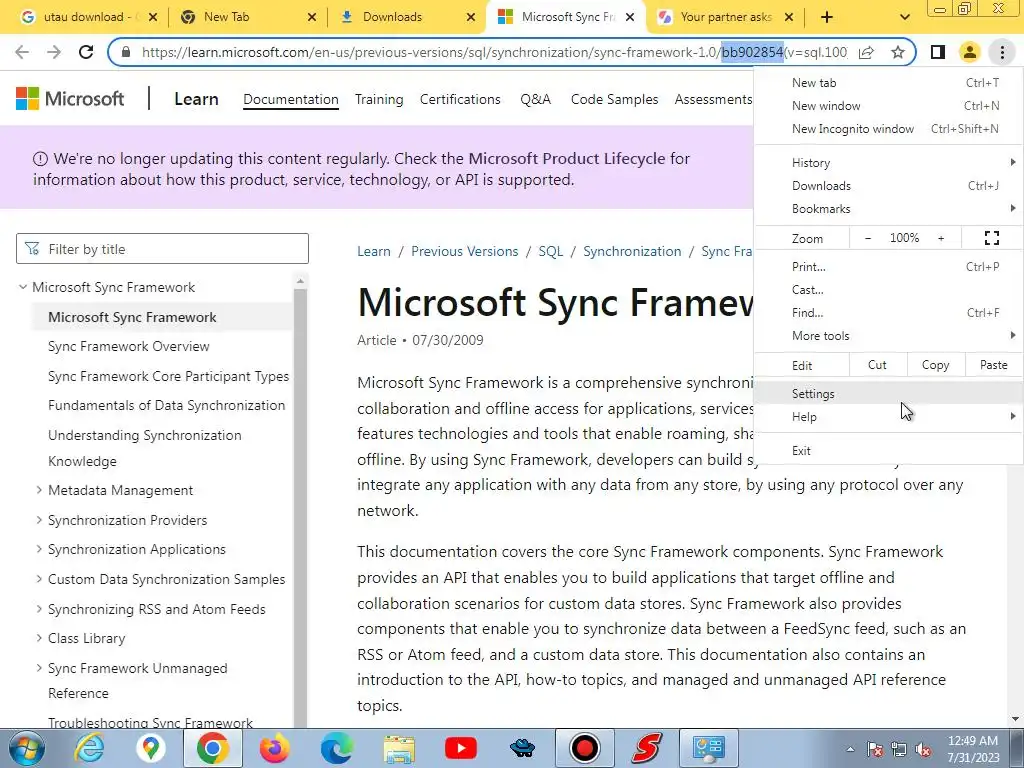The width and height of the screenshot is (1024, 768).
Task: Open the Chrome profile avatar
Action: coord(970,52)
